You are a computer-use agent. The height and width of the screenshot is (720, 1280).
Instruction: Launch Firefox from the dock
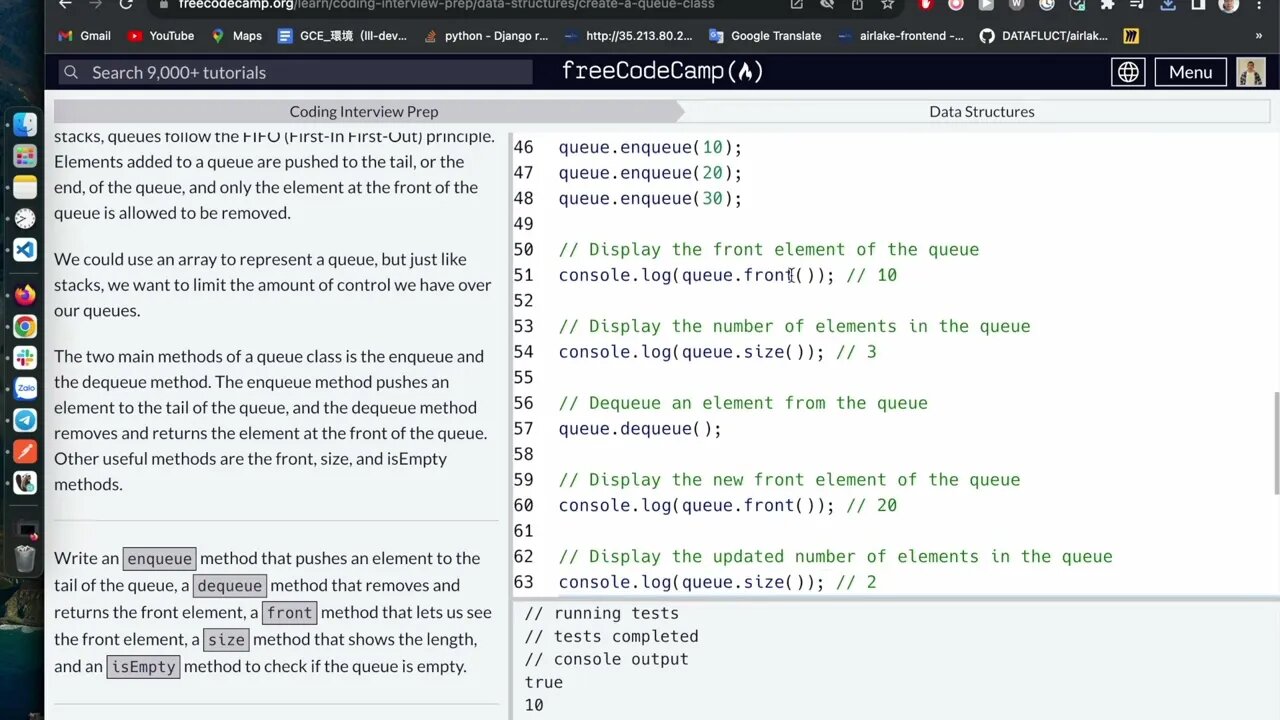point(25,295)
